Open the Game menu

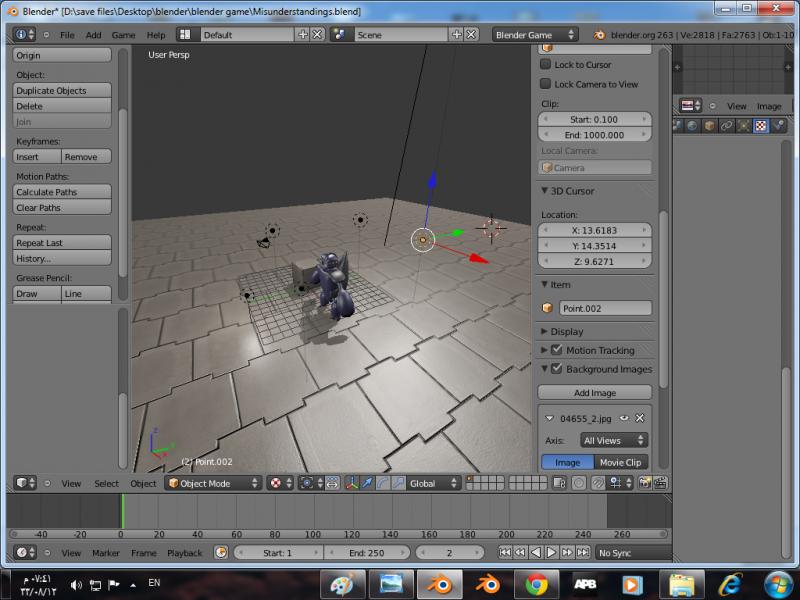tap(123, 35)
